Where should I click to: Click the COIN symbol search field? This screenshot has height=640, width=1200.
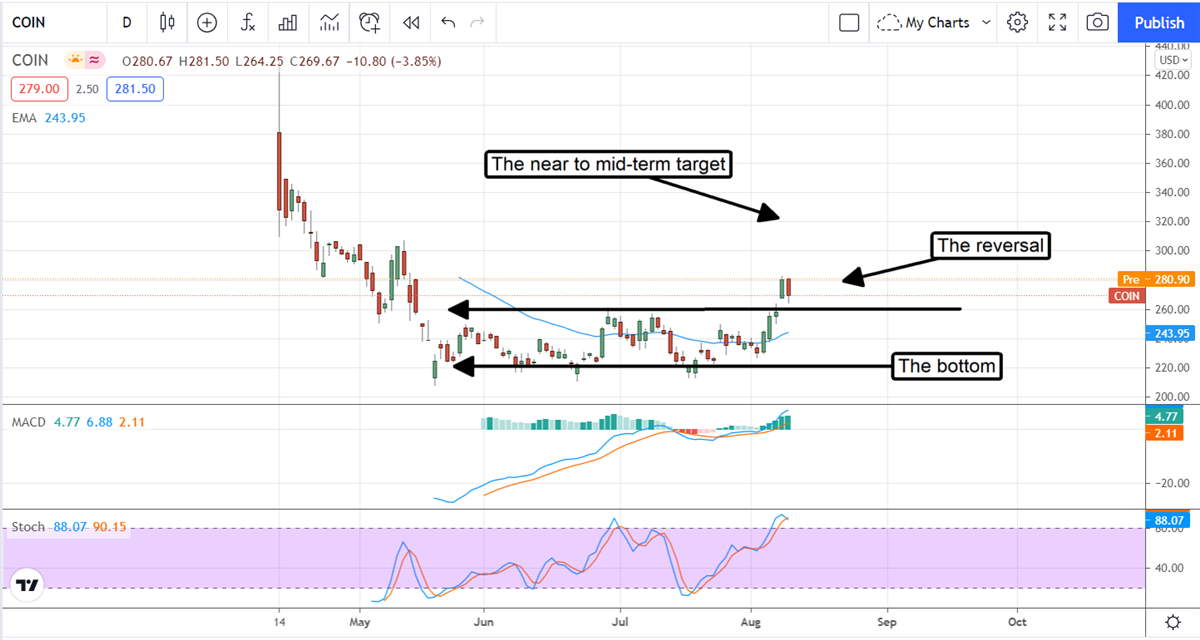50,22
